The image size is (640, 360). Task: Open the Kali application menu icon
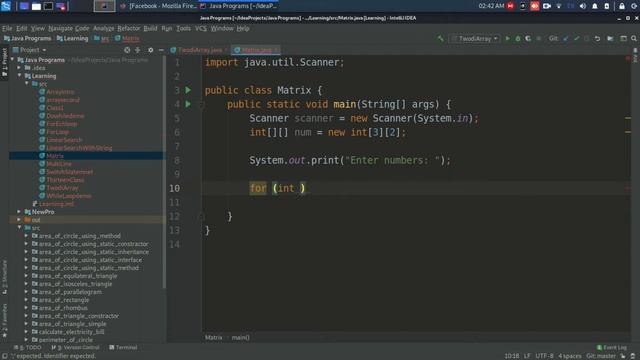pos(6,6)
